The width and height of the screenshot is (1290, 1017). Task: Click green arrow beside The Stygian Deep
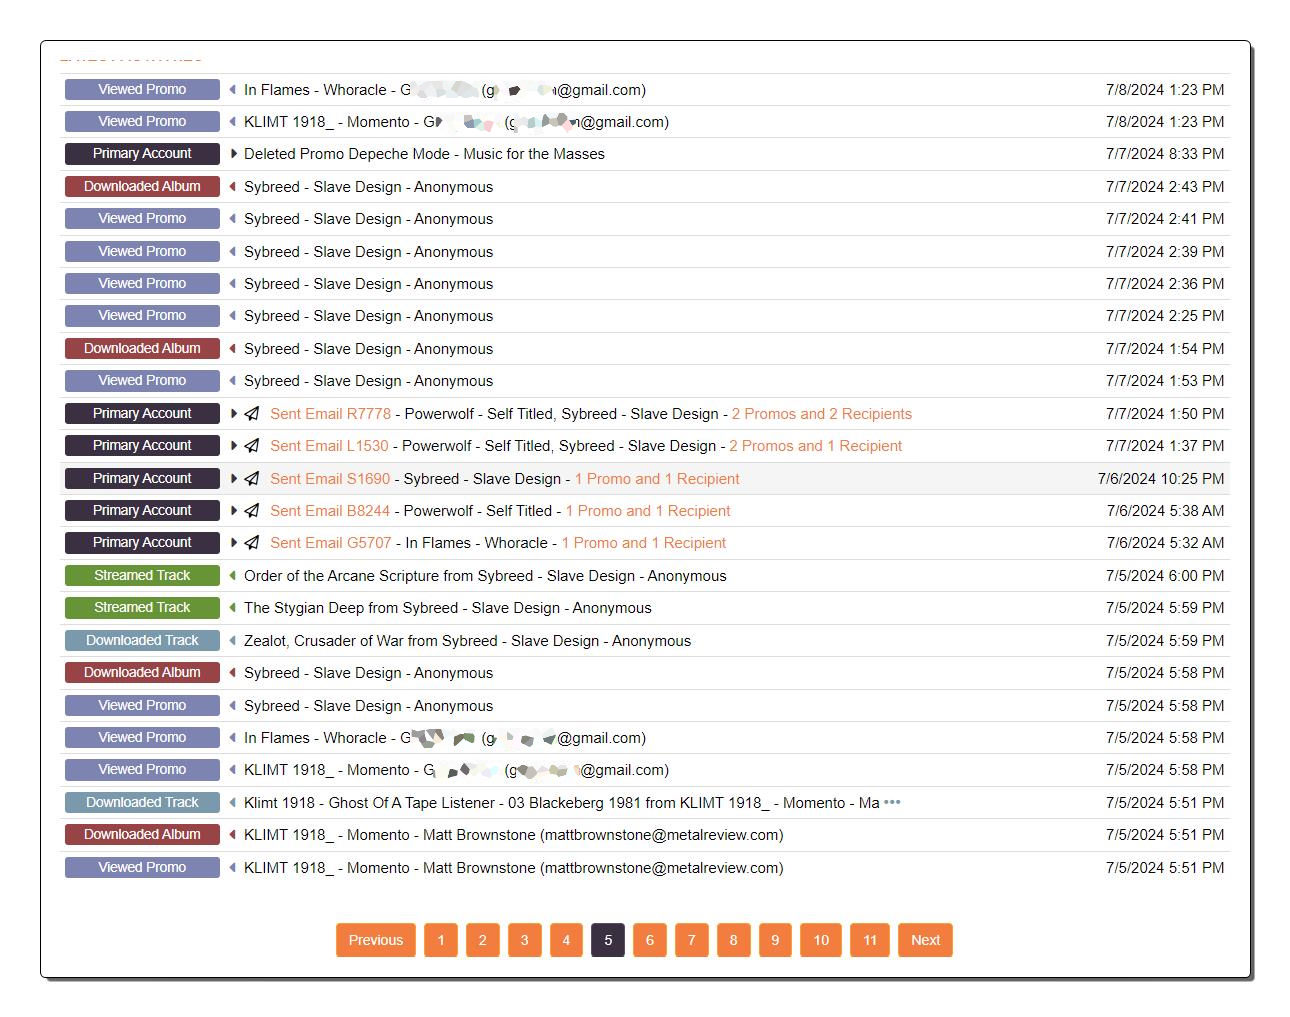(233, 608)
